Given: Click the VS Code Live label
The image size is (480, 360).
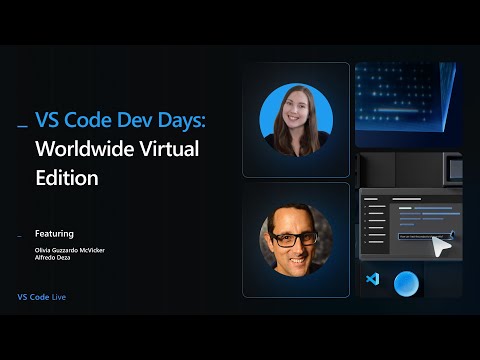Looking at the screenshot, I should click(42, 297).
